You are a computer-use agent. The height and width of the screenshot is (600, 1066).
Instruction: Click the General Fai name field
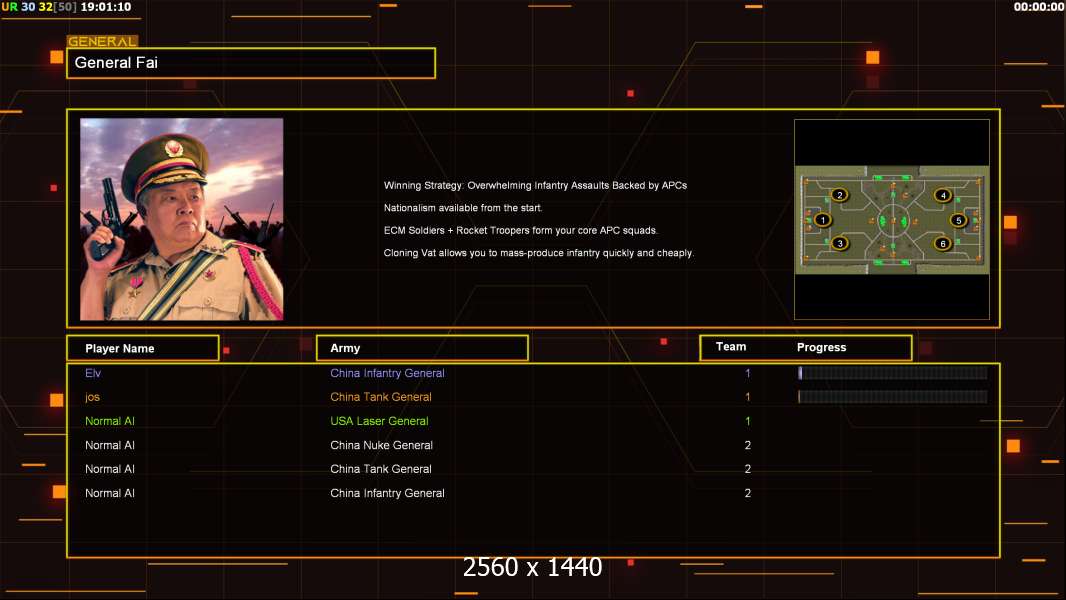pos(251,63)
